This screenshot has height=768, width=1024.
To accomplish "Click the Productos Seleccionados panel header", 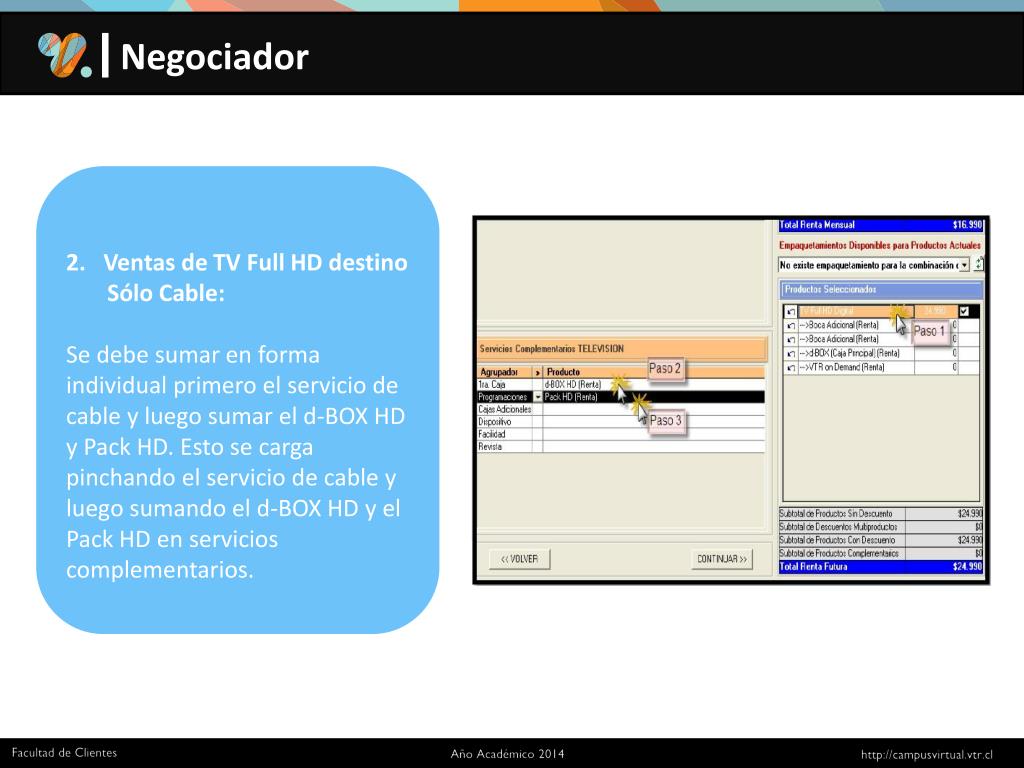I will 881,289.
